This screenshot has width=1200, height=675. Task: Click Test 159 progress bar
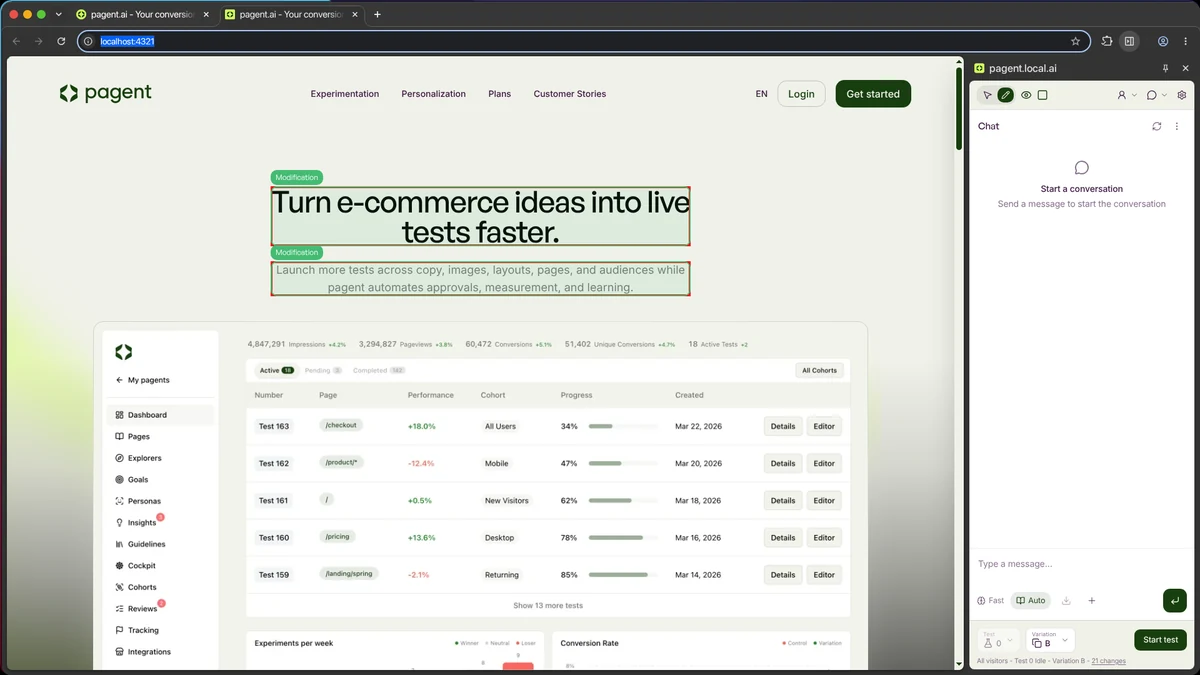623,575
